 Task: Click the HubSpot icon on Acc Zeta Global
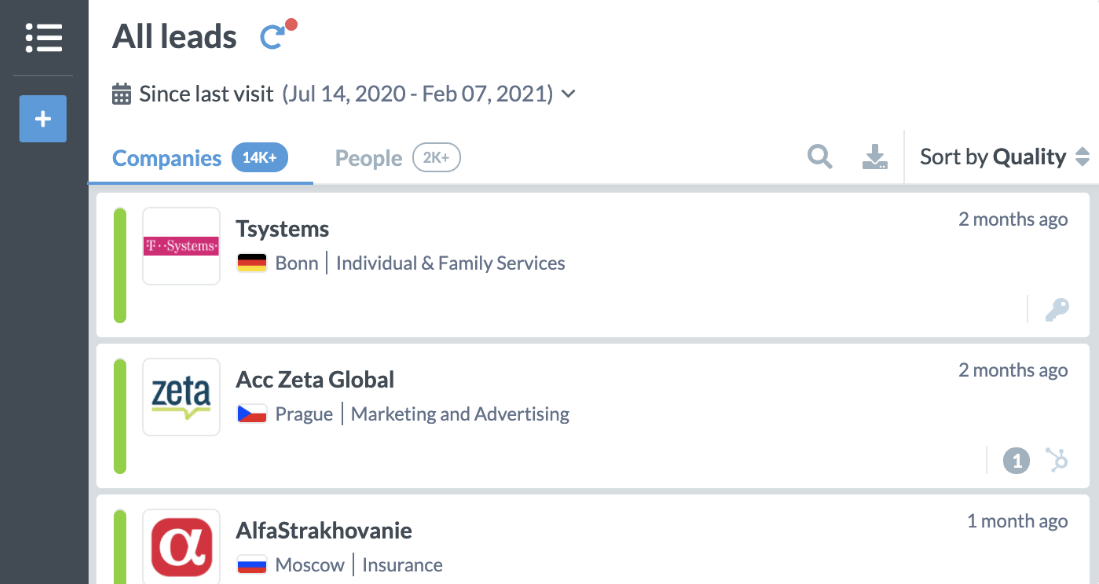tap(1057, 460)
